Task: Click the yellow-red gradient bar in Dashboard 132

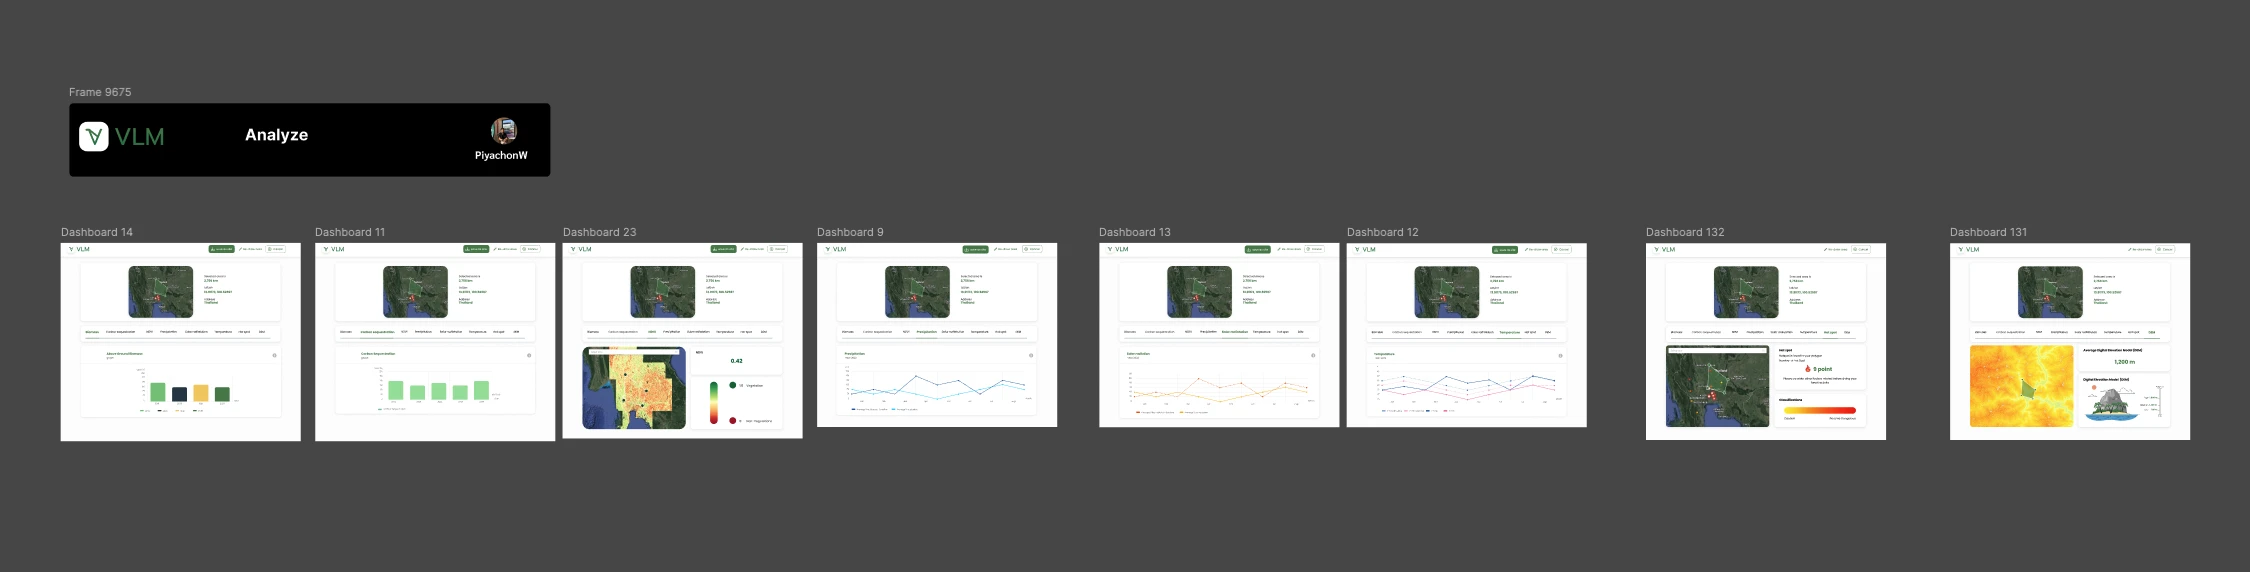Action: 1820,410
